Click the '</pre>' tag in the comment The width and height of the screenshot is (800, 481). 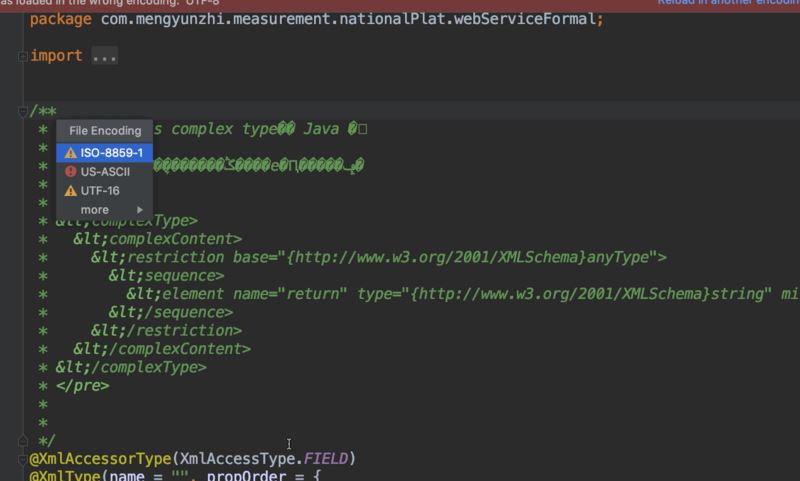[82, 386]
